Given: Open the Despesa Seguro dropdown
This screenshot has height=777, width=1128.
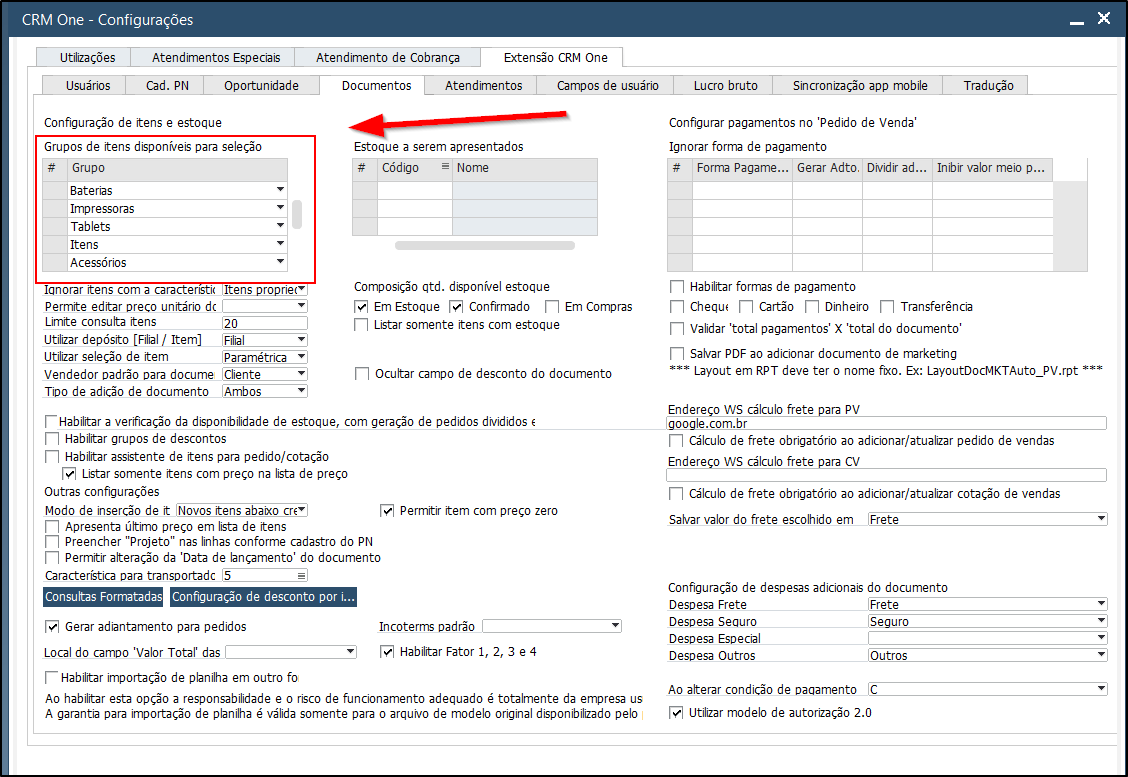Looking at the screenshot, I should (x=1101, y=622).
